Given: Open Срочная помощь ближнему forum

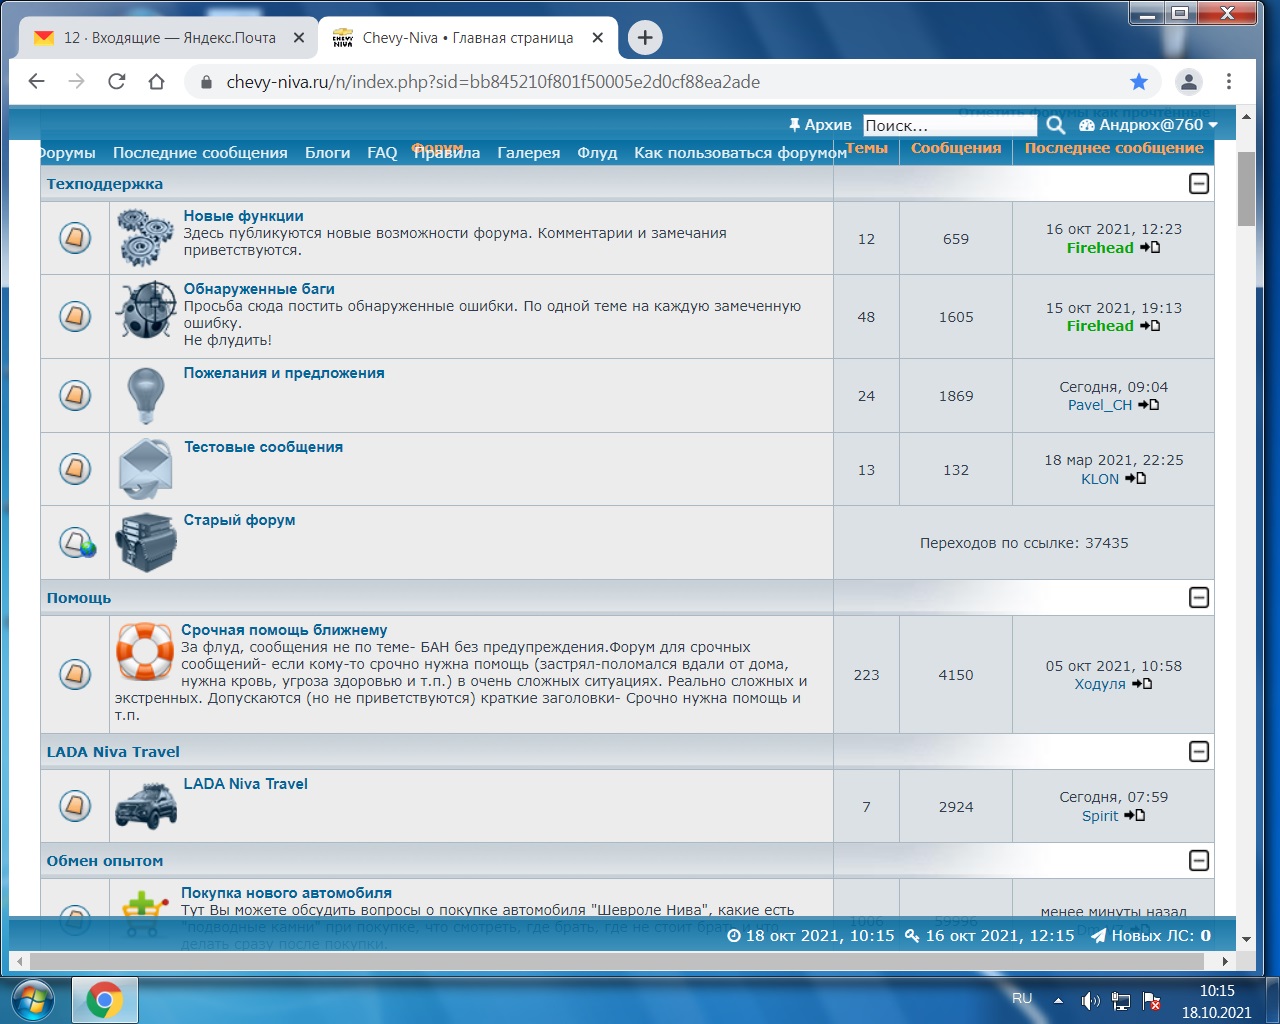Looking at the screenshot, I should 284,630.
